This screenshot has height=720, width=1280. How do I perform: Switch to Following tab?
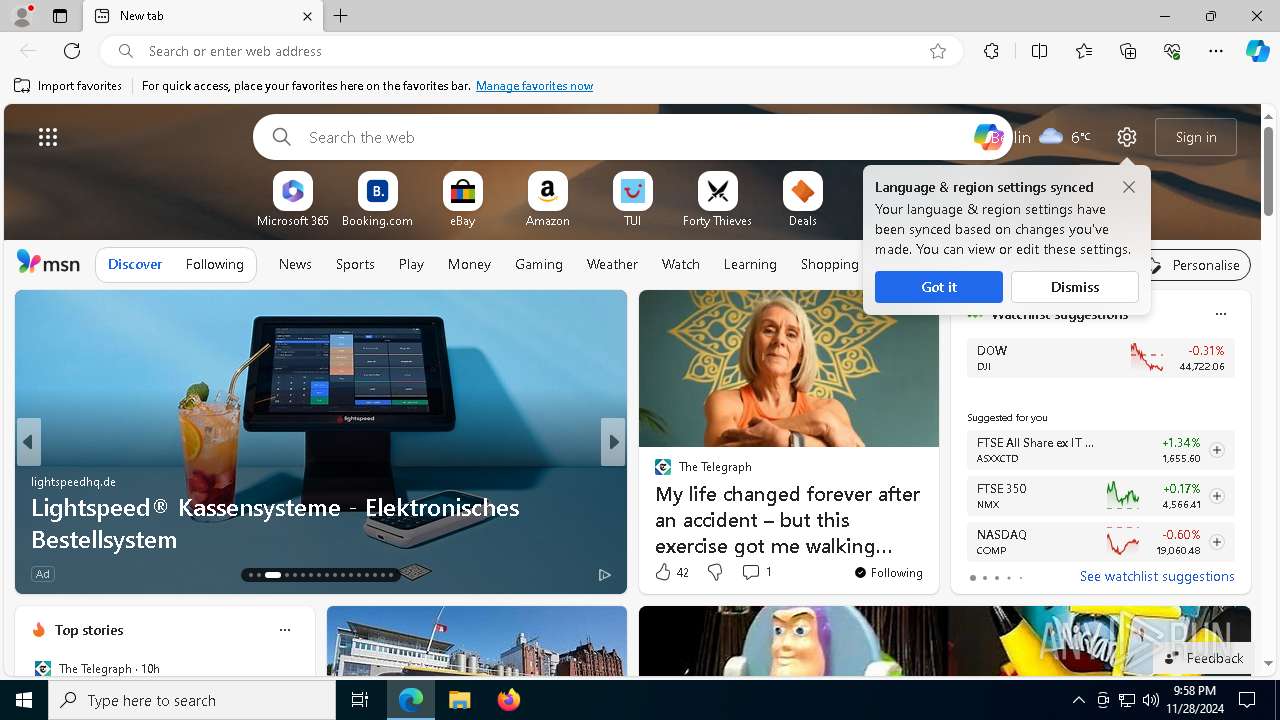tap(215, 264)
